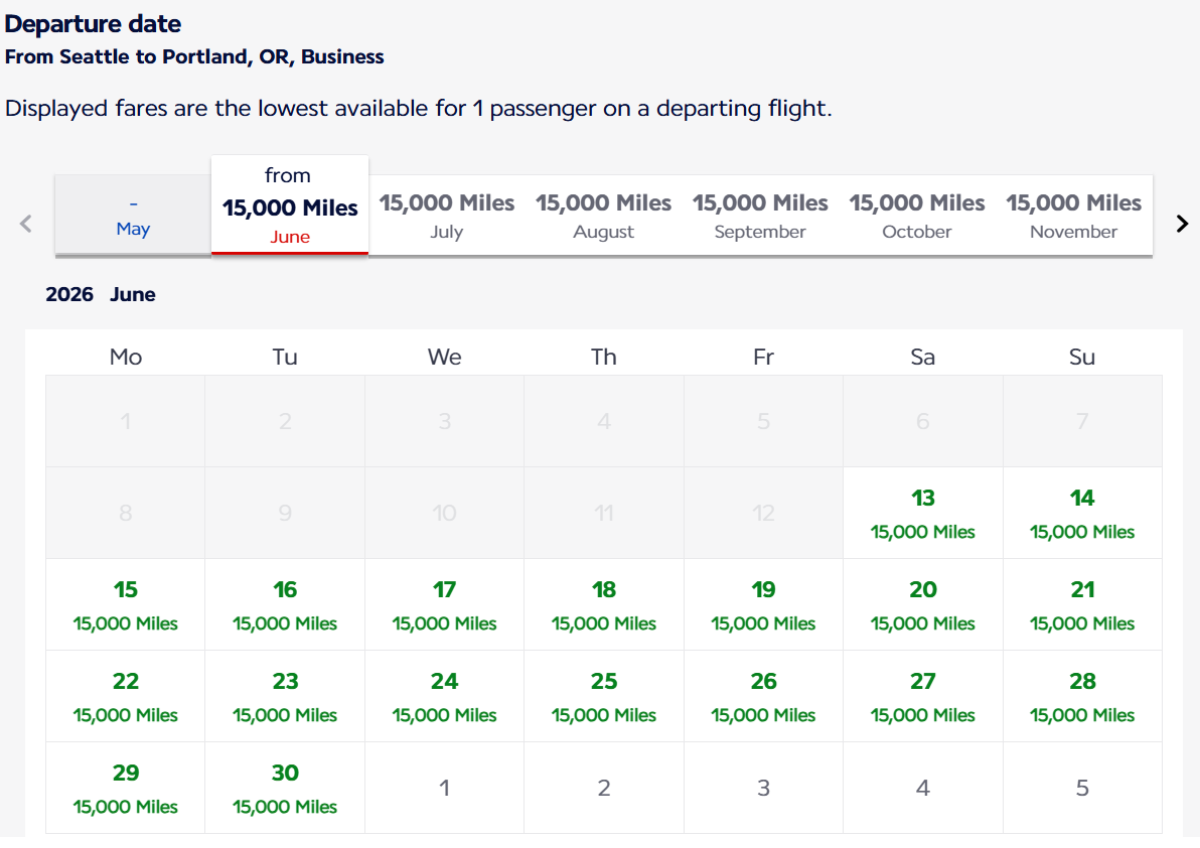Click the 'Sa' weekday header

click(923, 357)
